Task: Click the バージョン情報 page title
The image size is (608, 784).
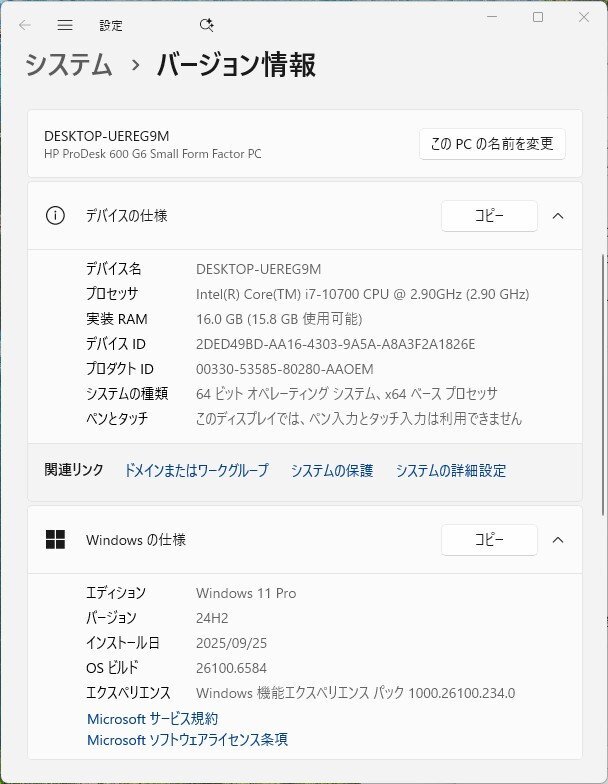Action: point(236,65)
